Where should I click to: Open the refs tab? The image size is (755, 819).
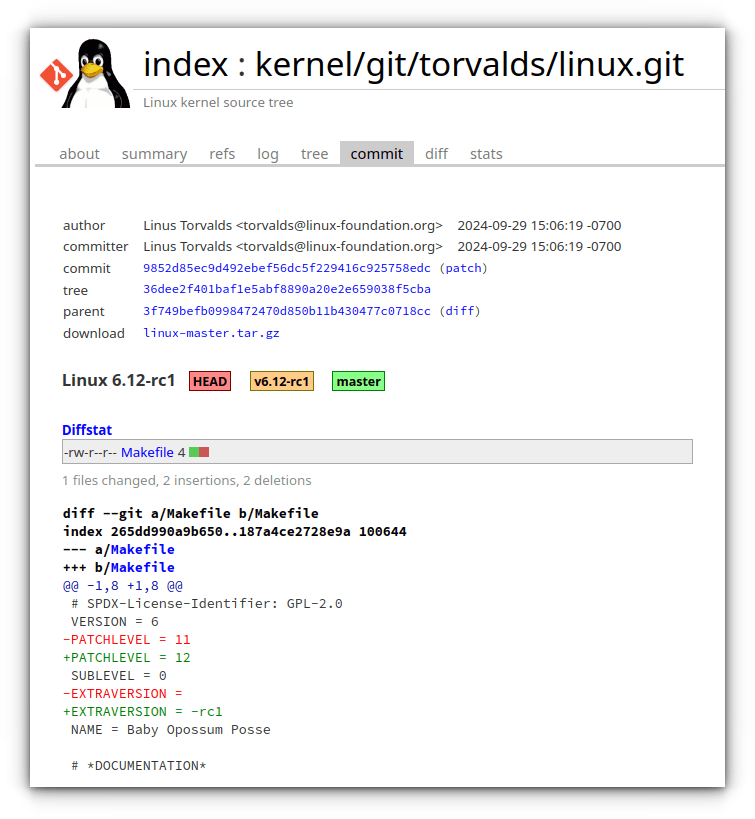222,154
